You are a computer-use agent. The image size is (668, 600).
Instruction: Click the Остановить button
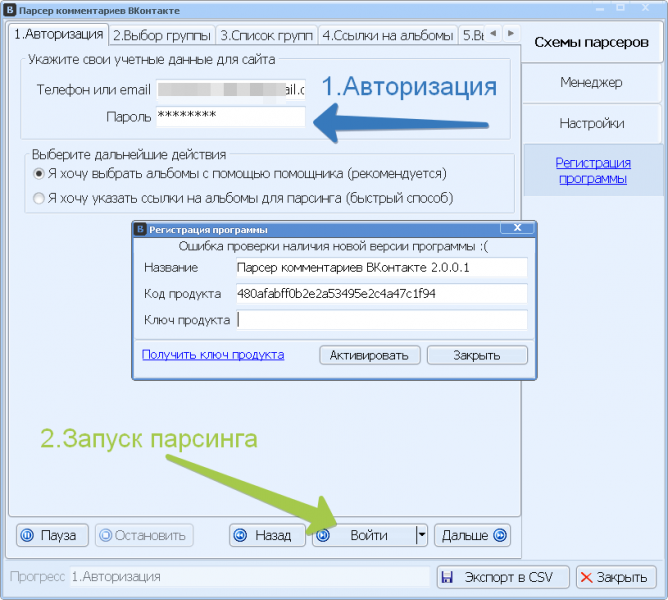click(x=144, y=535)
